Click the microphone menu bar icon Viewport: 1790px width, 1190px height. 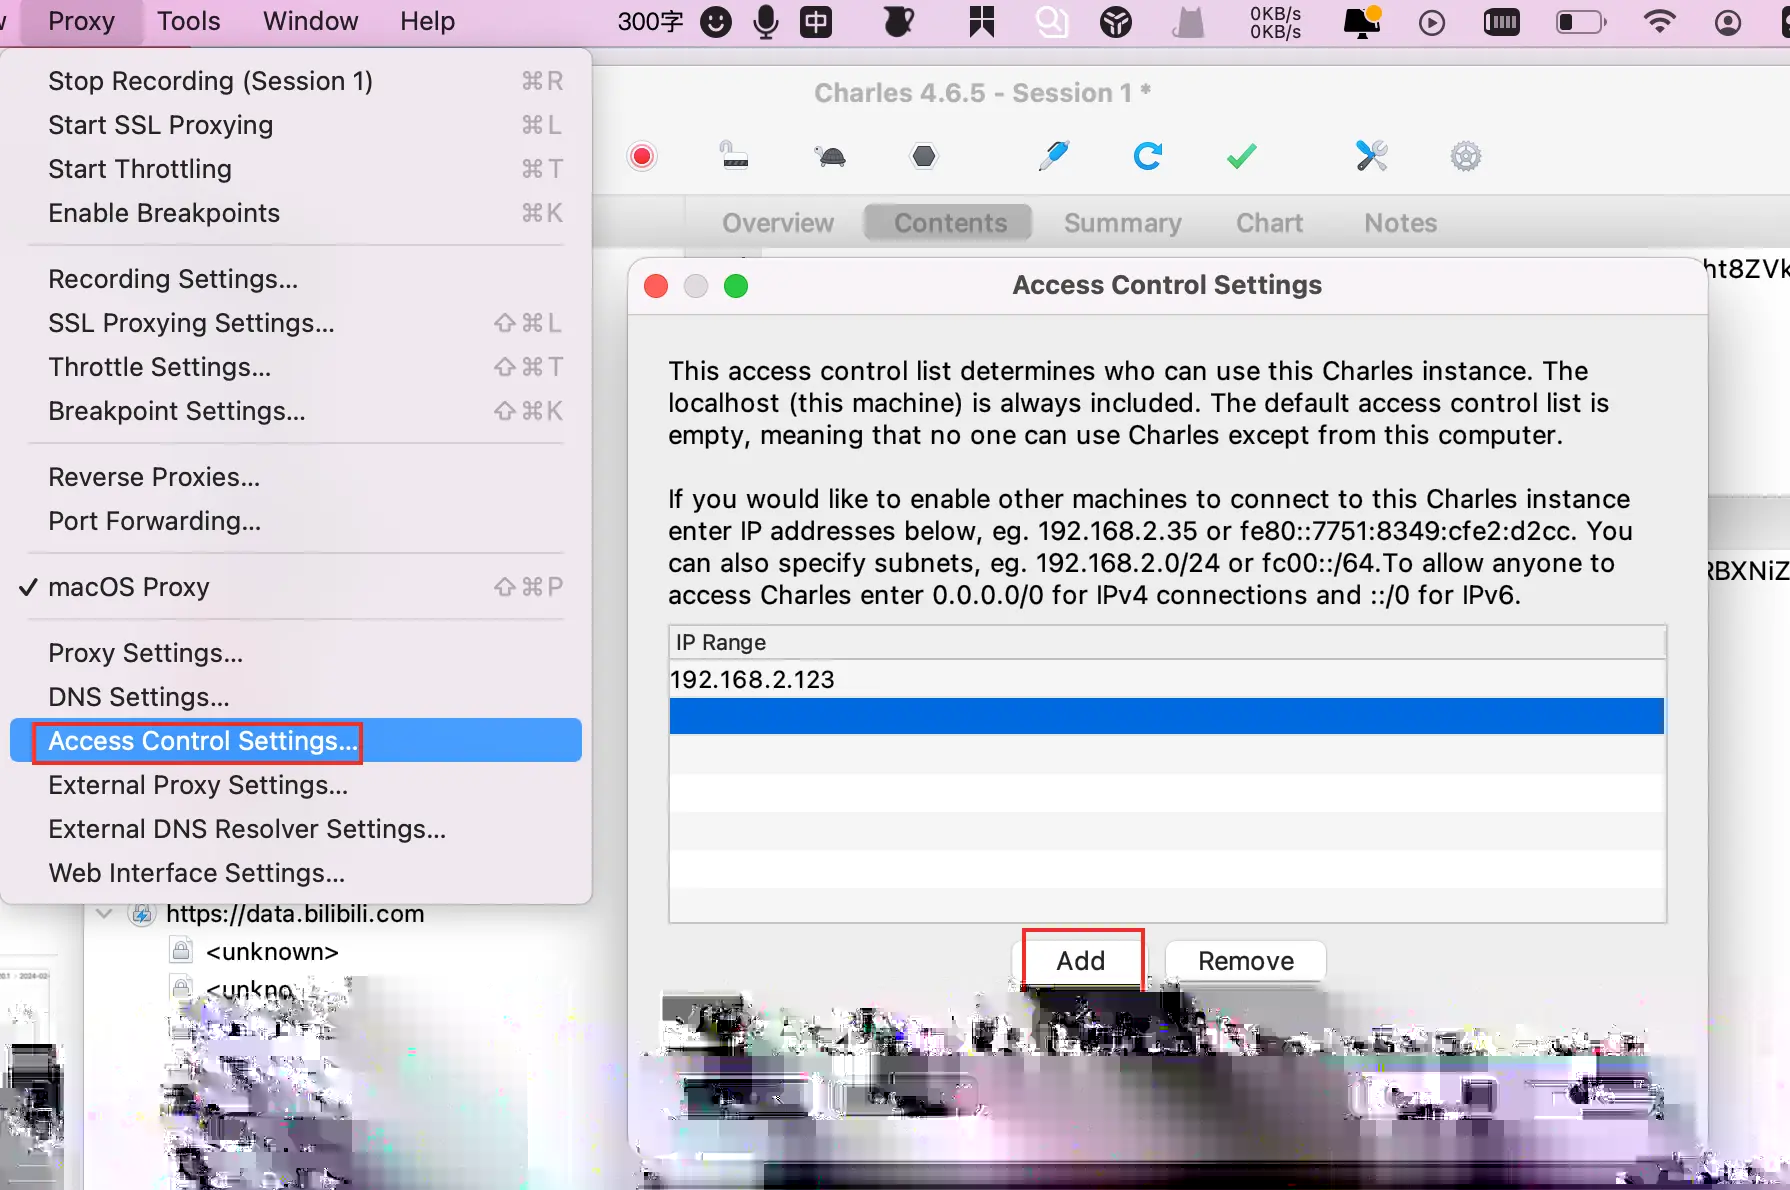pos(766,22)
